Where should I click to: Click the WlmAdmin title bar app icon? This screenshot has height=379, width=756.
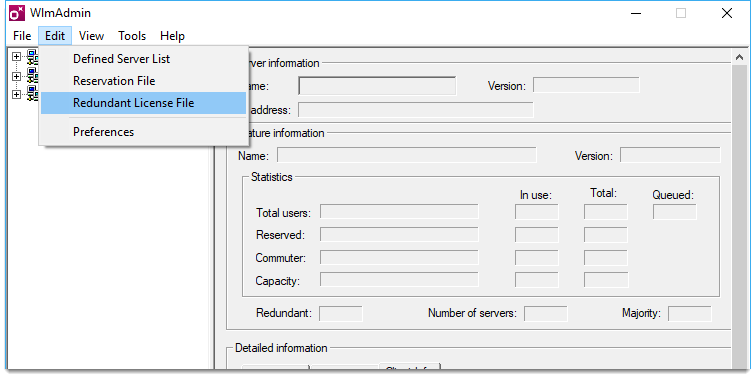click(x=17, y=13)
